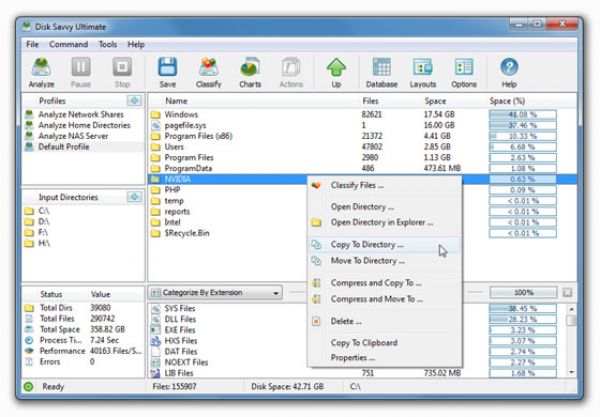
Task: Click the Analyze toolbar icon
Action: click(42, 72)
